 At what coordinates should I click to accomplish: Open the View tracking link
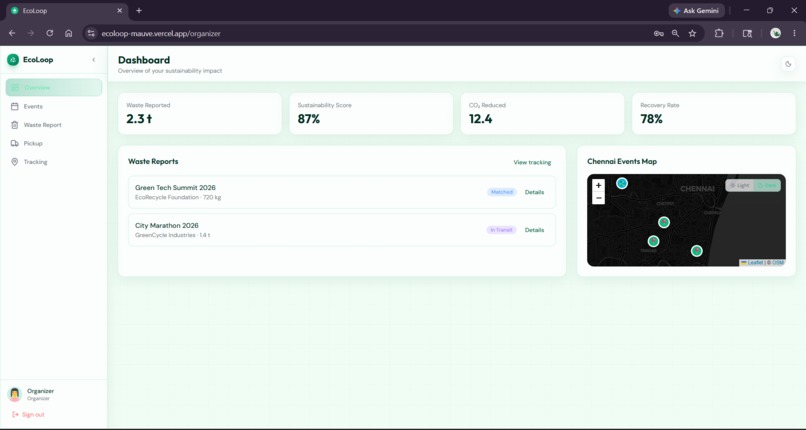tap(532, 162)
